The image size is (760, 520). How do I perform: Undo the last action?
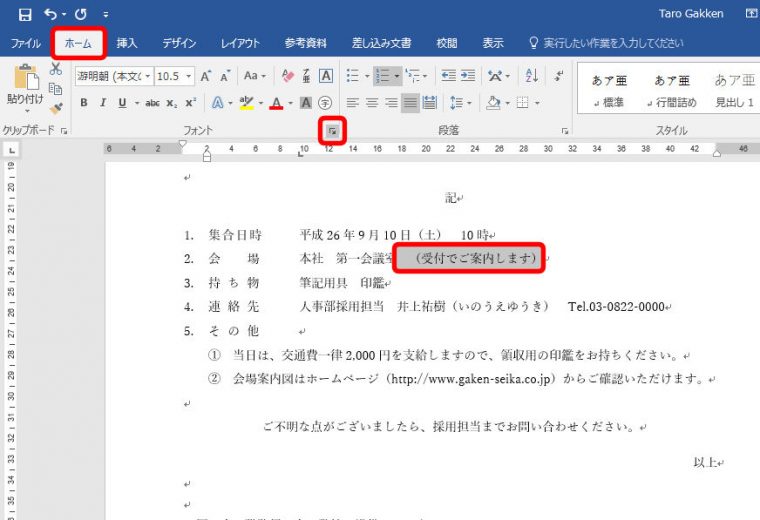pyautogui.click(x=51, y=14)
